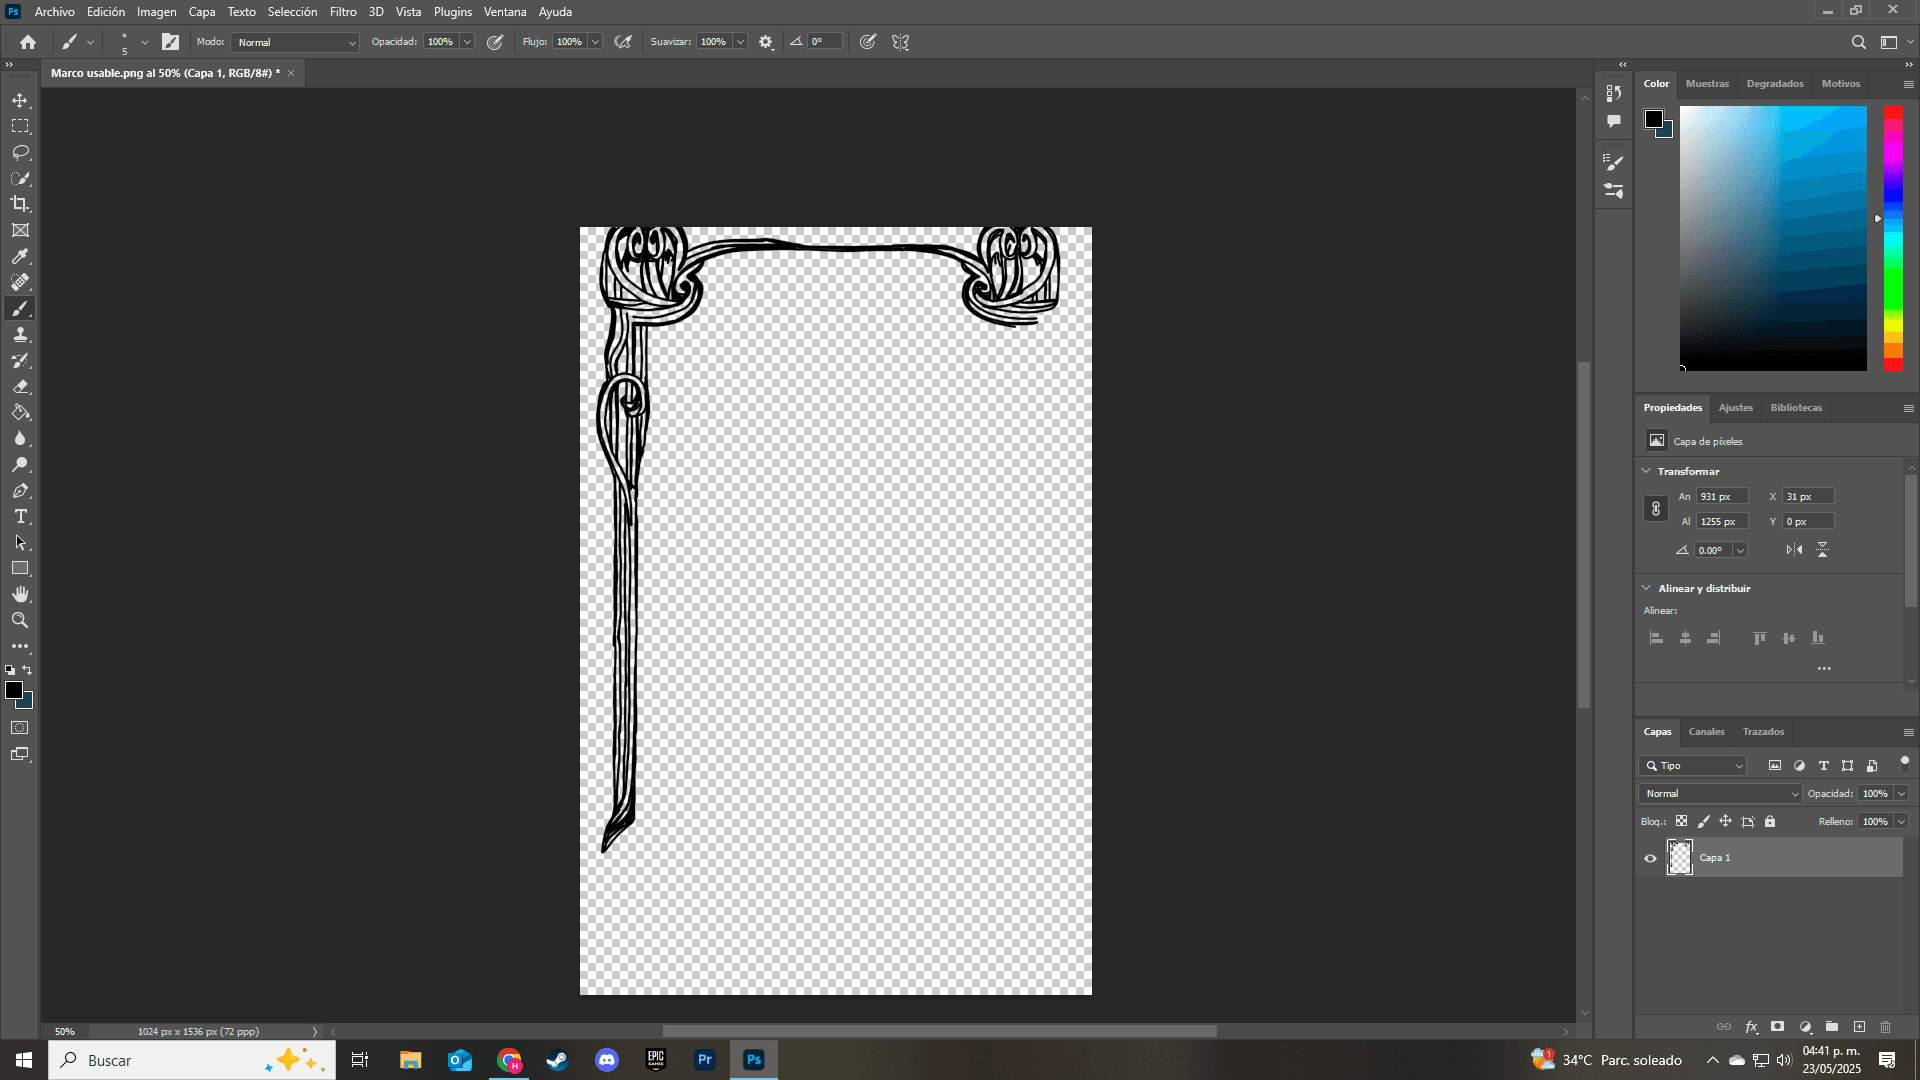Click the An width input field
The width and height of the screenshot is (1920, 1080).
[x=1722, y=496]
